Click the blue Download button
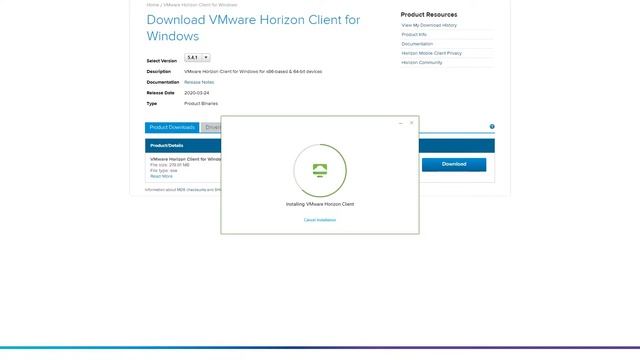The height and width of the screenshot is (360, 640). 454,164
